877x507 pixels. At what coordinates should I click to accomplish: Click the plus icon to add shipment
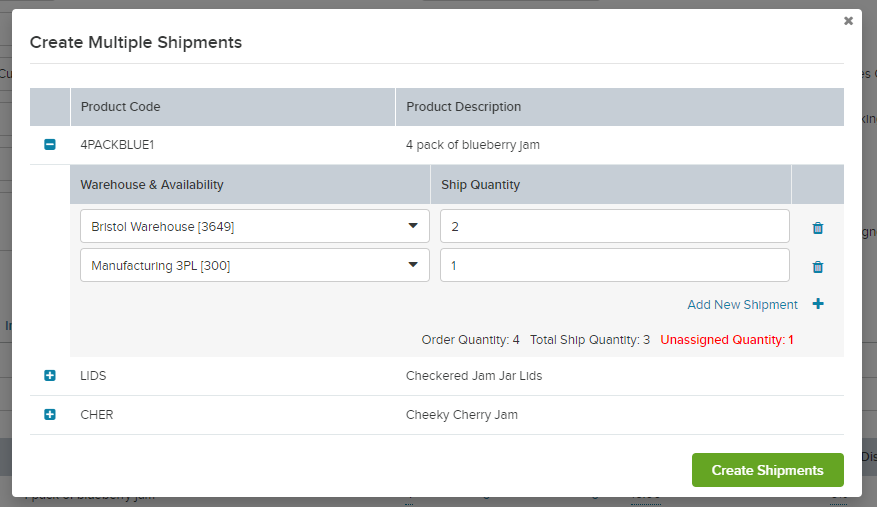click(x=818, y=304)
